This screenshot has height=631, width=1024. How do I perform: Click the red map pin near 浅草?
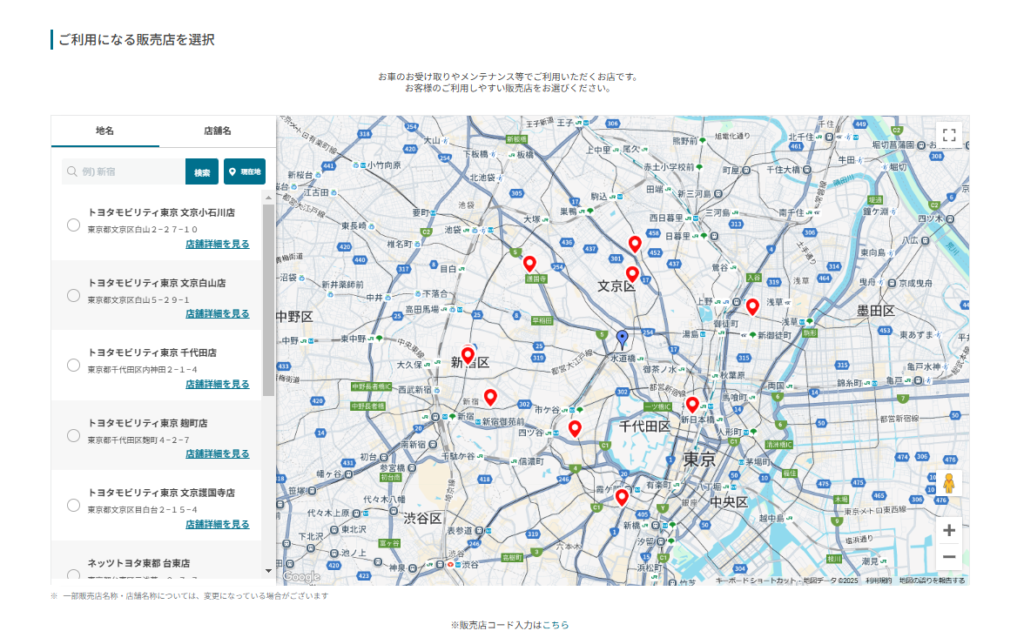(752, 307)
